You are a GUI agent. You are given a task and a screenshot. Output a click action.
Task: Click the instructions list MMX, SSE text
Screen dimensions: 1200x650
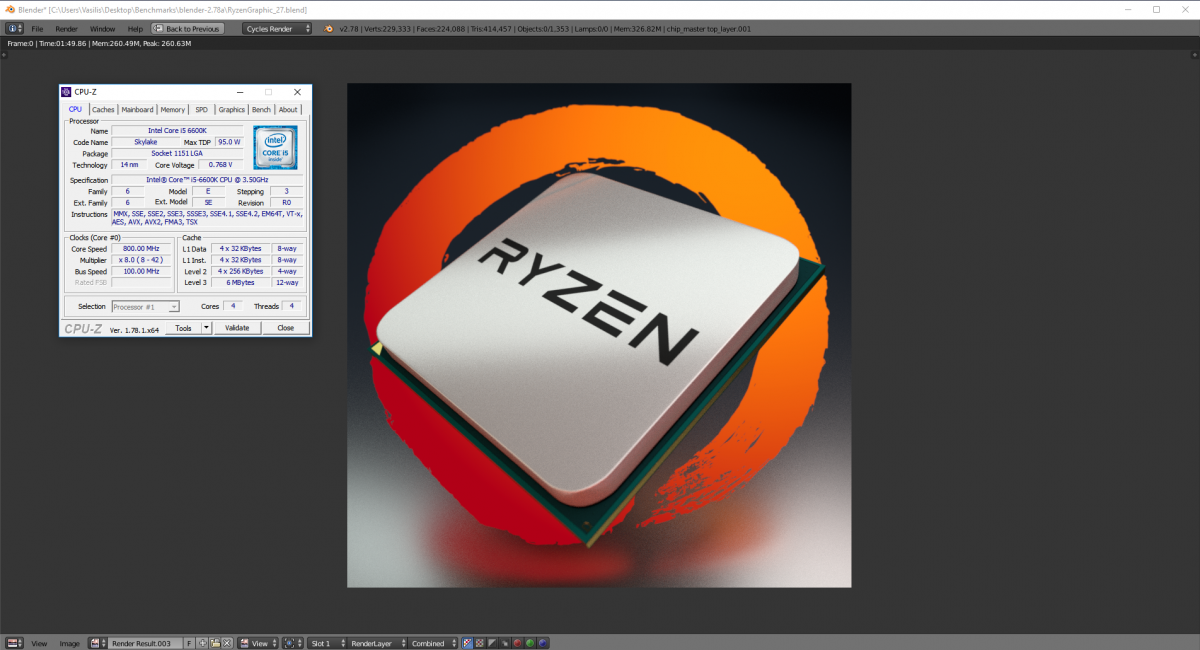[x=207, y=218]
